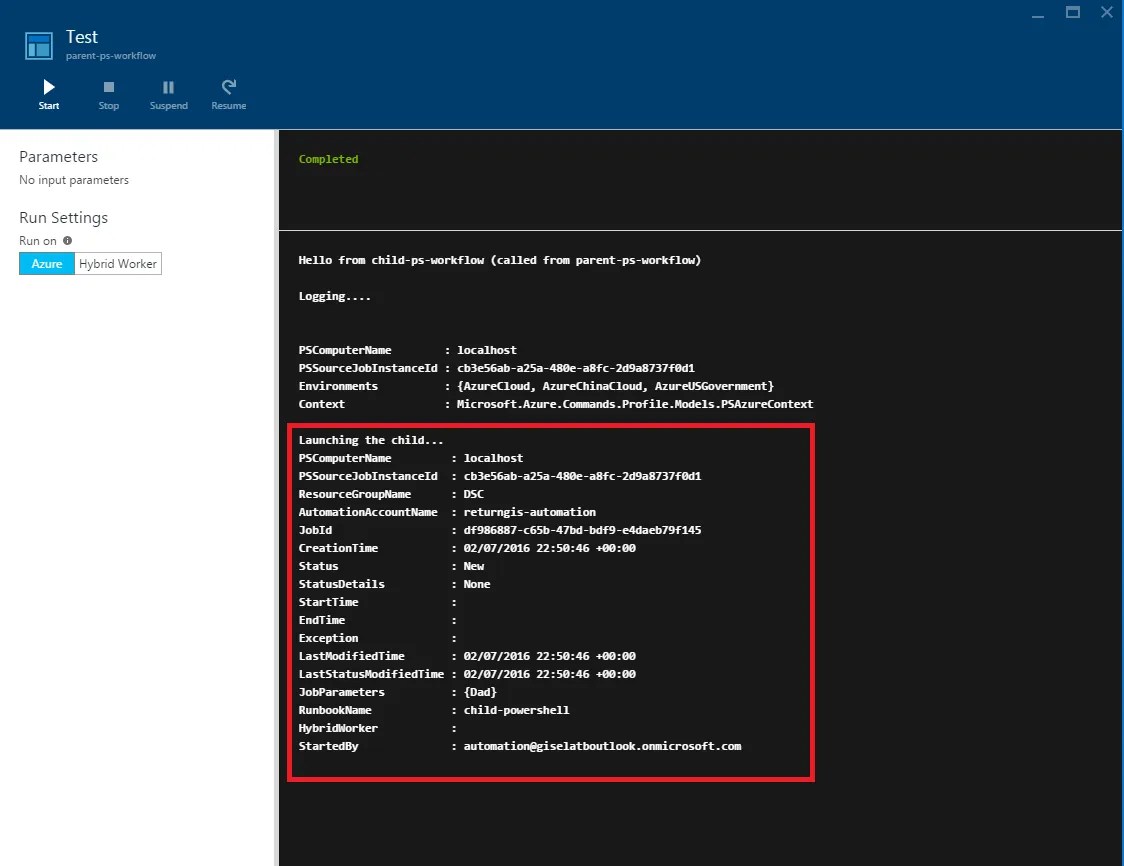
Task: Click the Completed status text
Action: coord(328,159)
